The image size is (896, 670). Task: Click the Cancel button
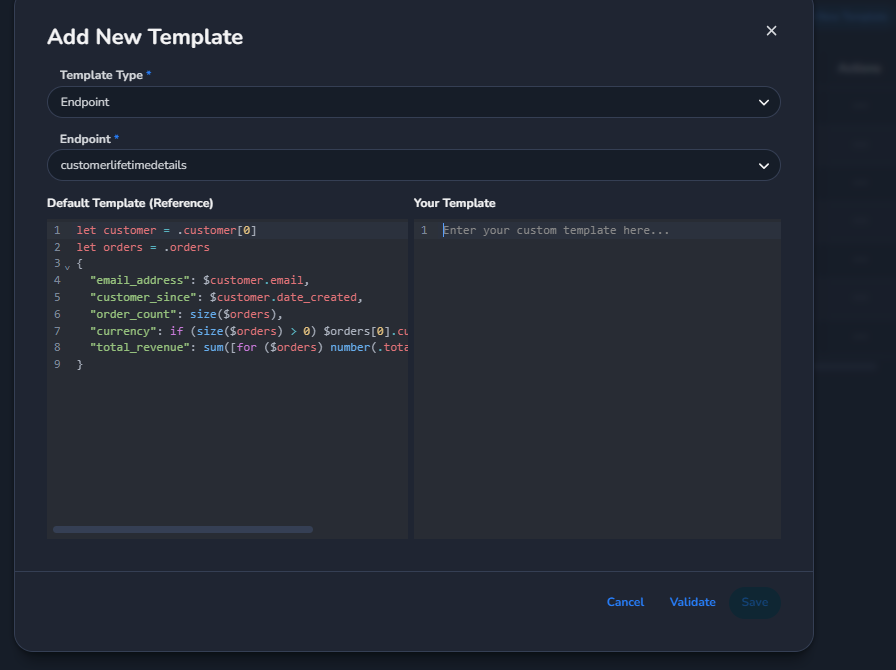coord(625,602)
